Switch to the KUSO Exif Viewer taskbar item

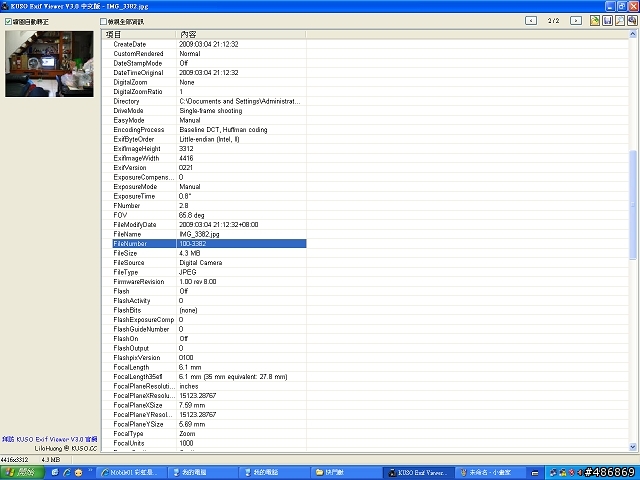point(418,472)
